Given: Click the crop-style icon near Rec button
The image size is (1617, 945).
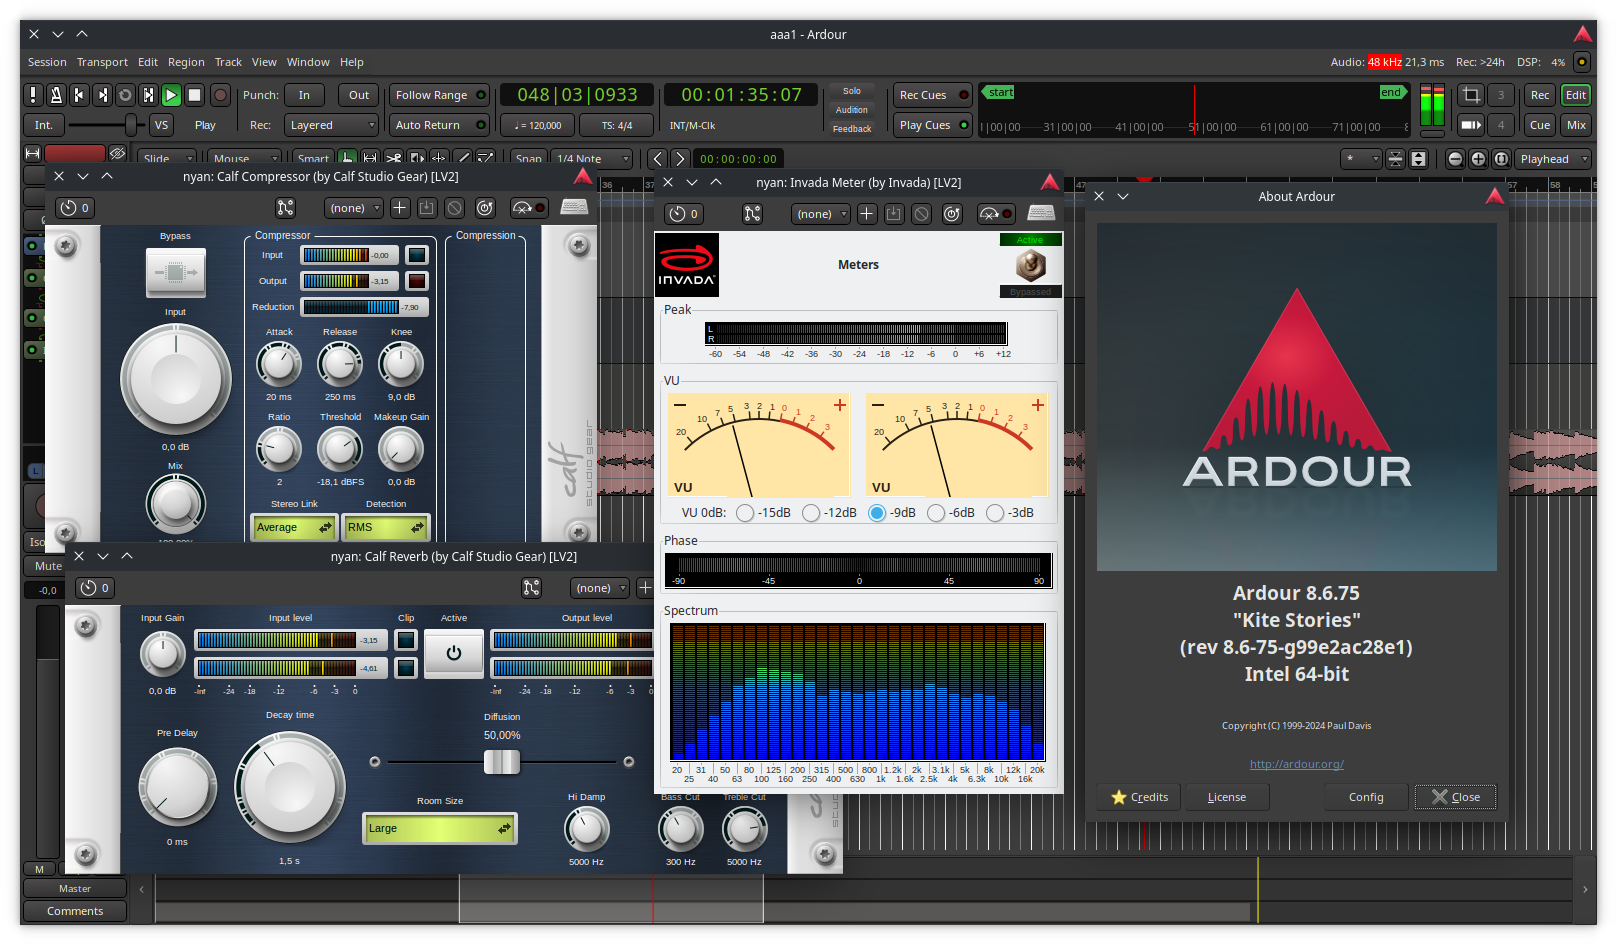Looking at the screenshot, I should pyautogui.click(x=1471, y=95).
